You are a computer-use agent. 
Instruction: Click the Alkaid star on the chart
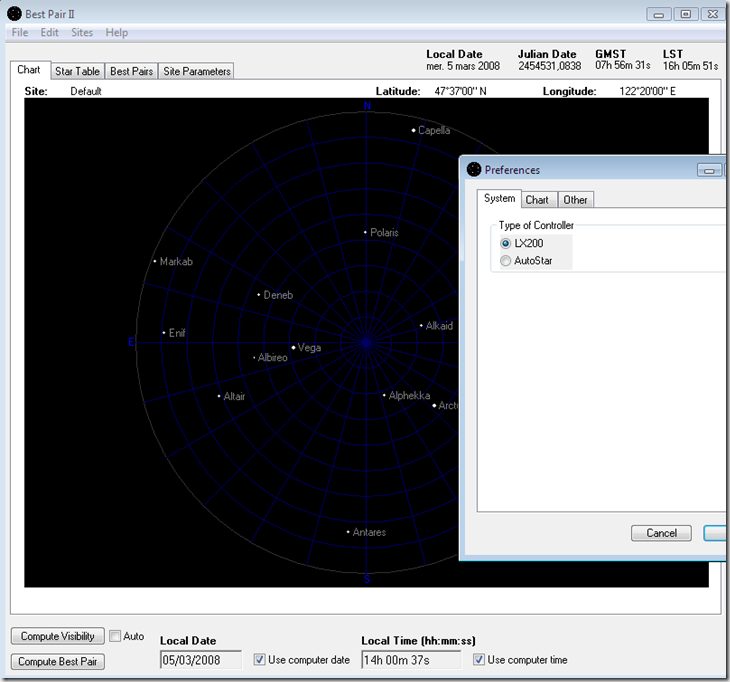click(421, 325)
